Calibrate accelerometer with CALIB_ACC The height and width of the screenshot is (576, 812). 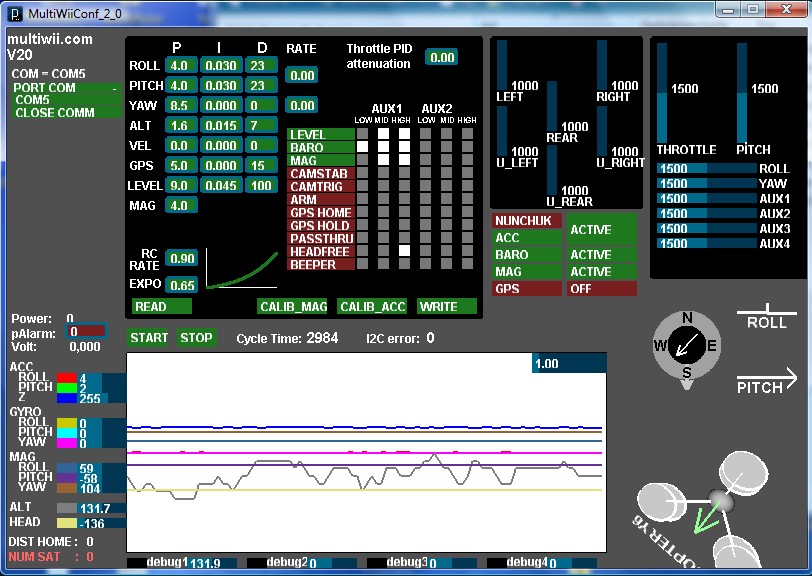(x=372, y=307)
